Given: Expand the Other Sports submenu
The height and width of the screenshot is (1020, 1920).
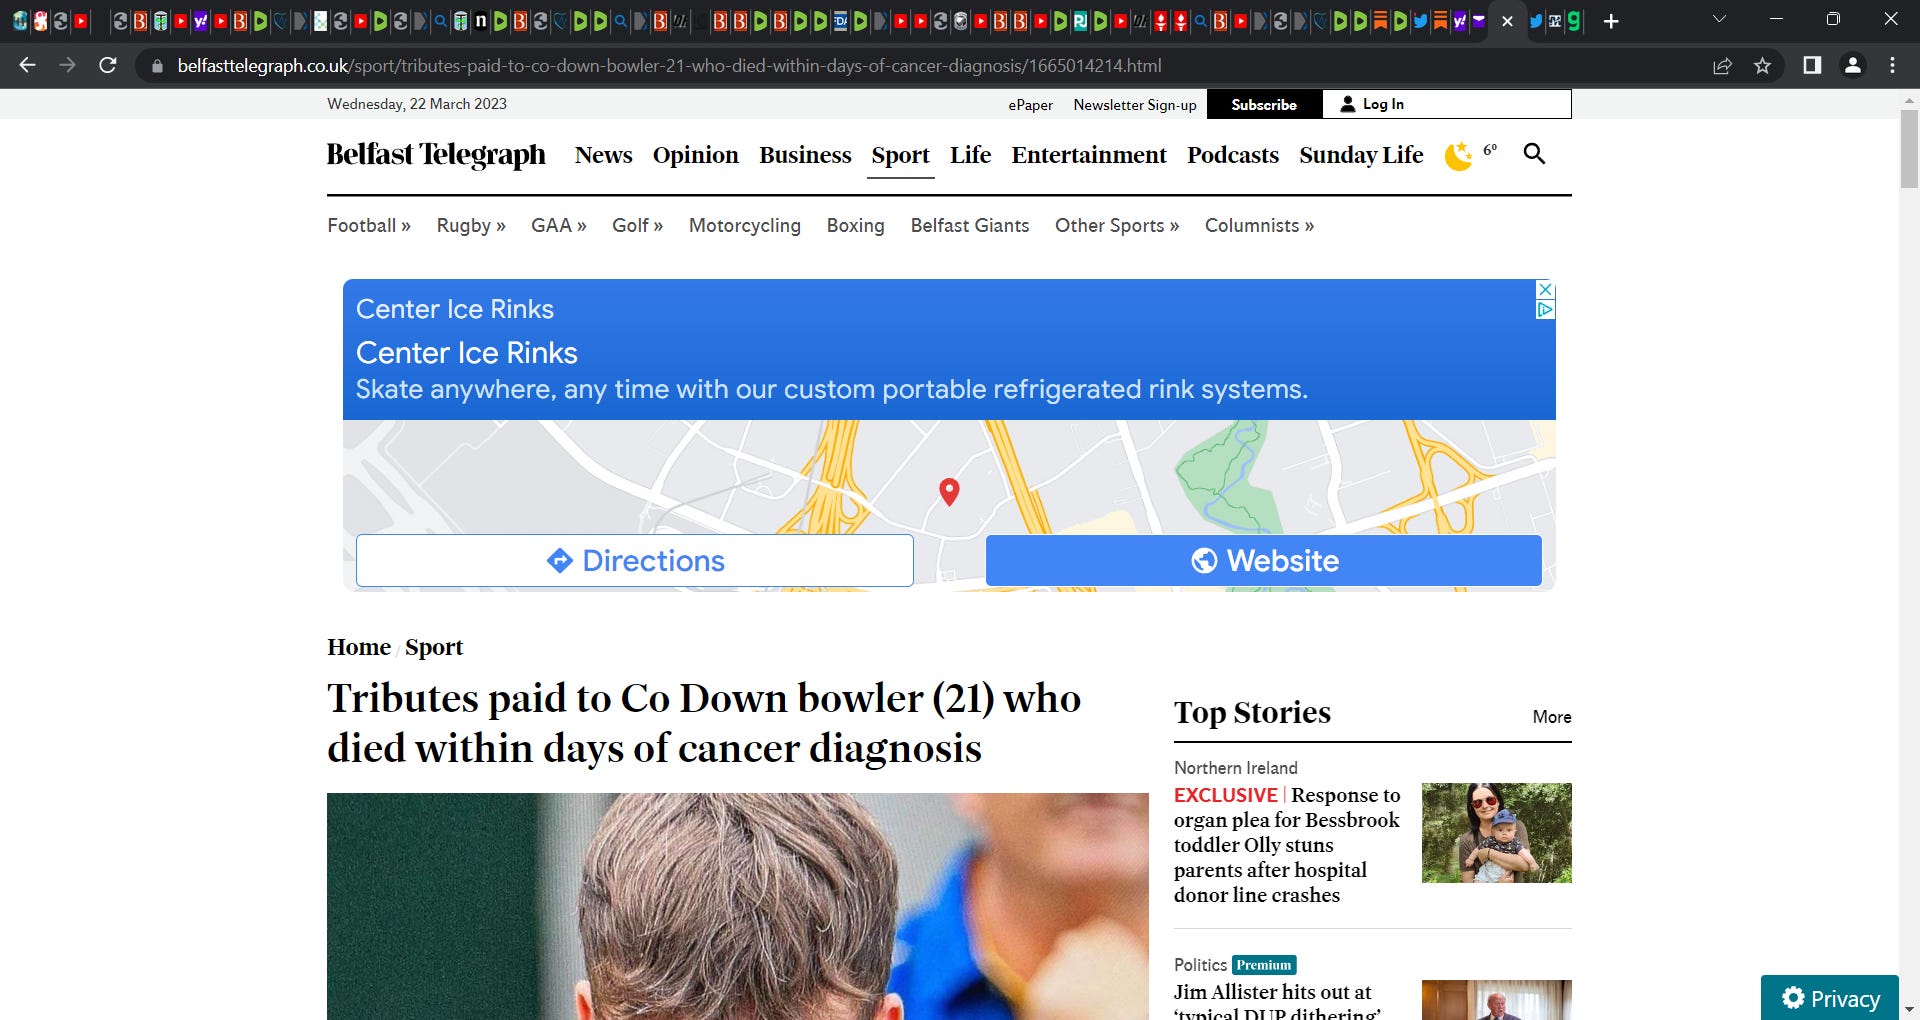Looking at the screenshot, I should (1117, 226).
